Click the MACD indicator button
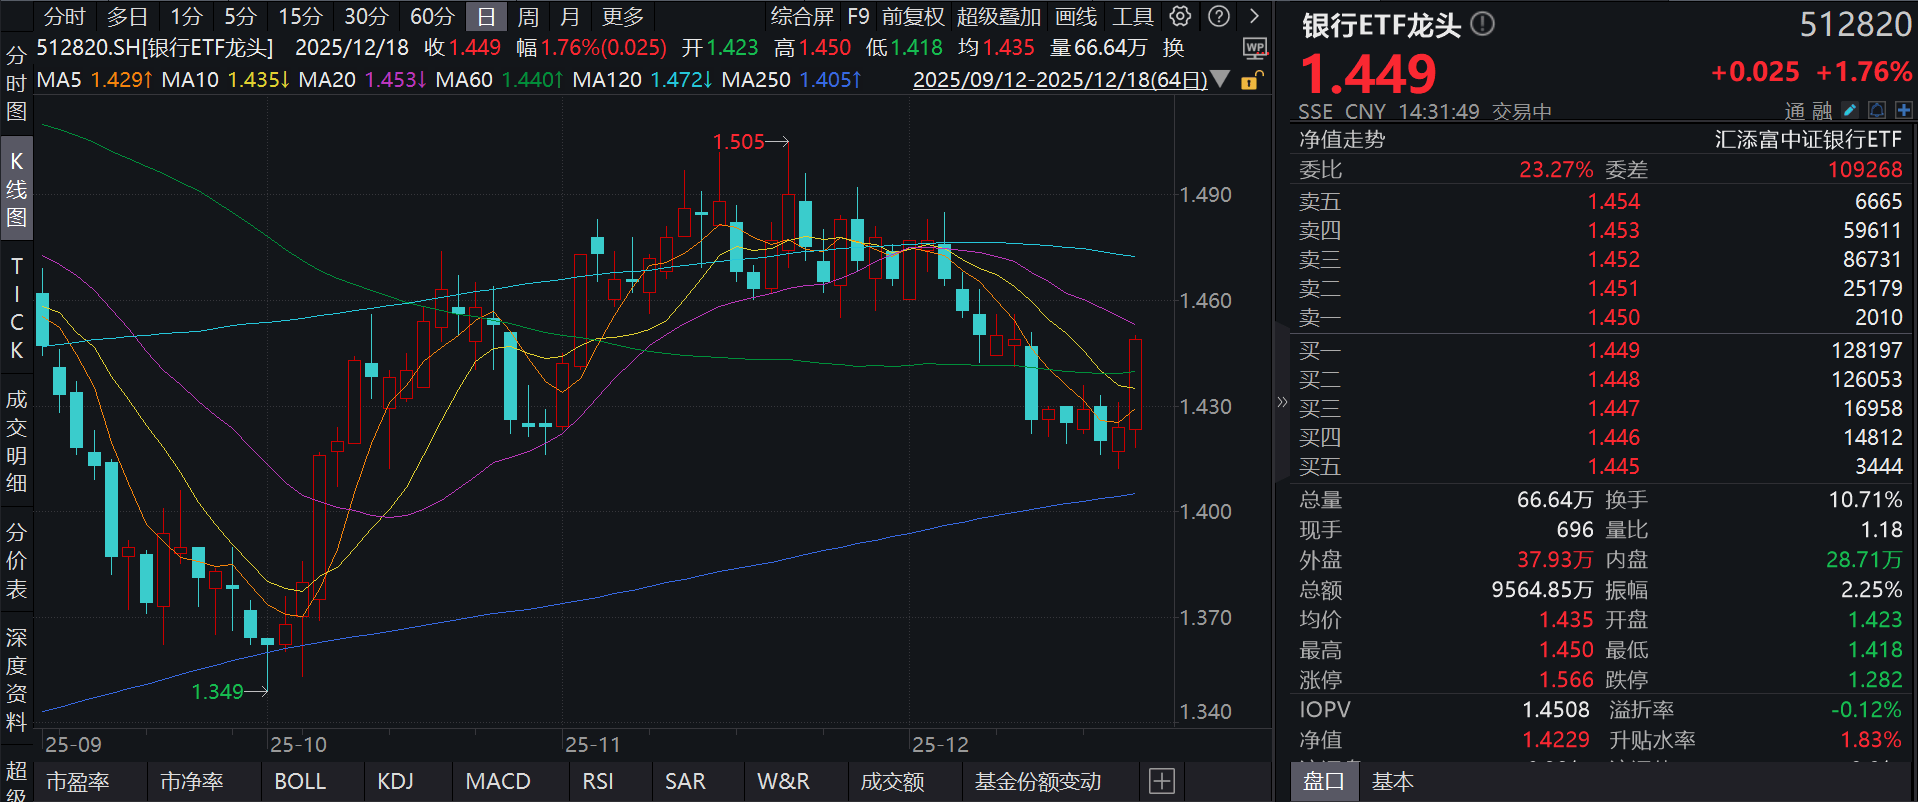Screen dimensions: 1918x802 coord(498,781)
